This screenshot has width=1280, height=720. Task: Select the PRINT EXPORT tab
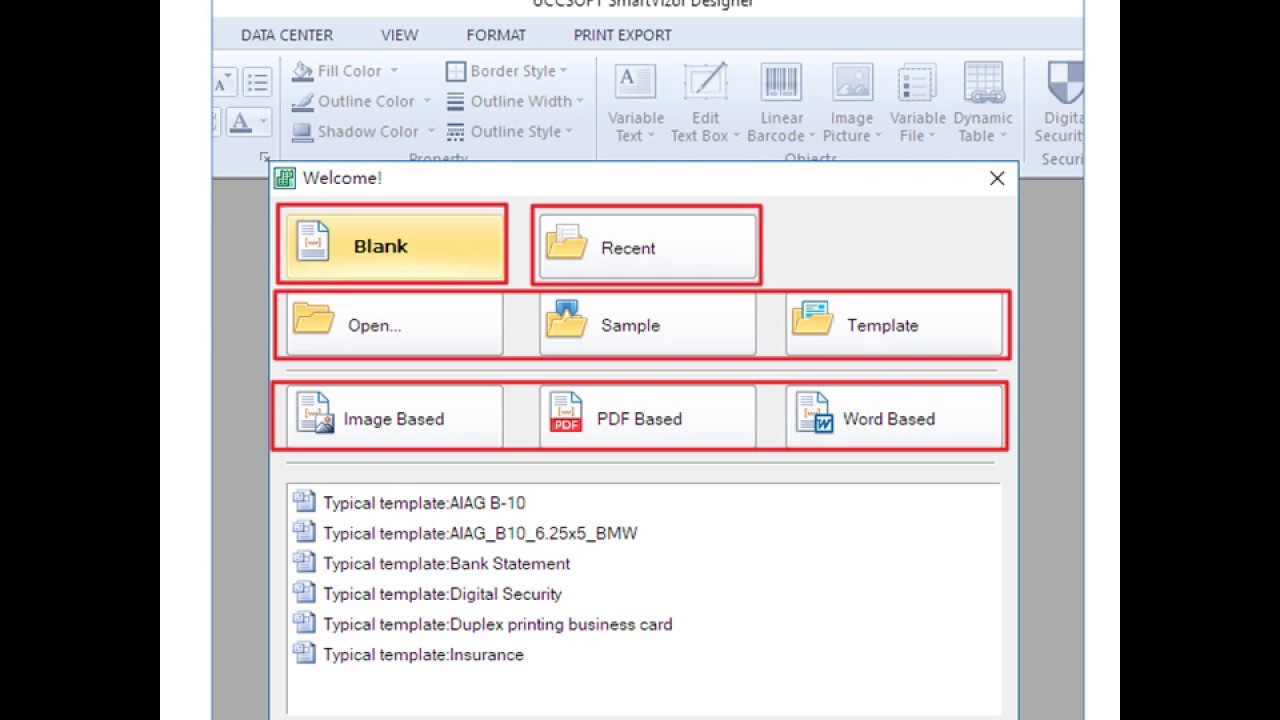622,35
